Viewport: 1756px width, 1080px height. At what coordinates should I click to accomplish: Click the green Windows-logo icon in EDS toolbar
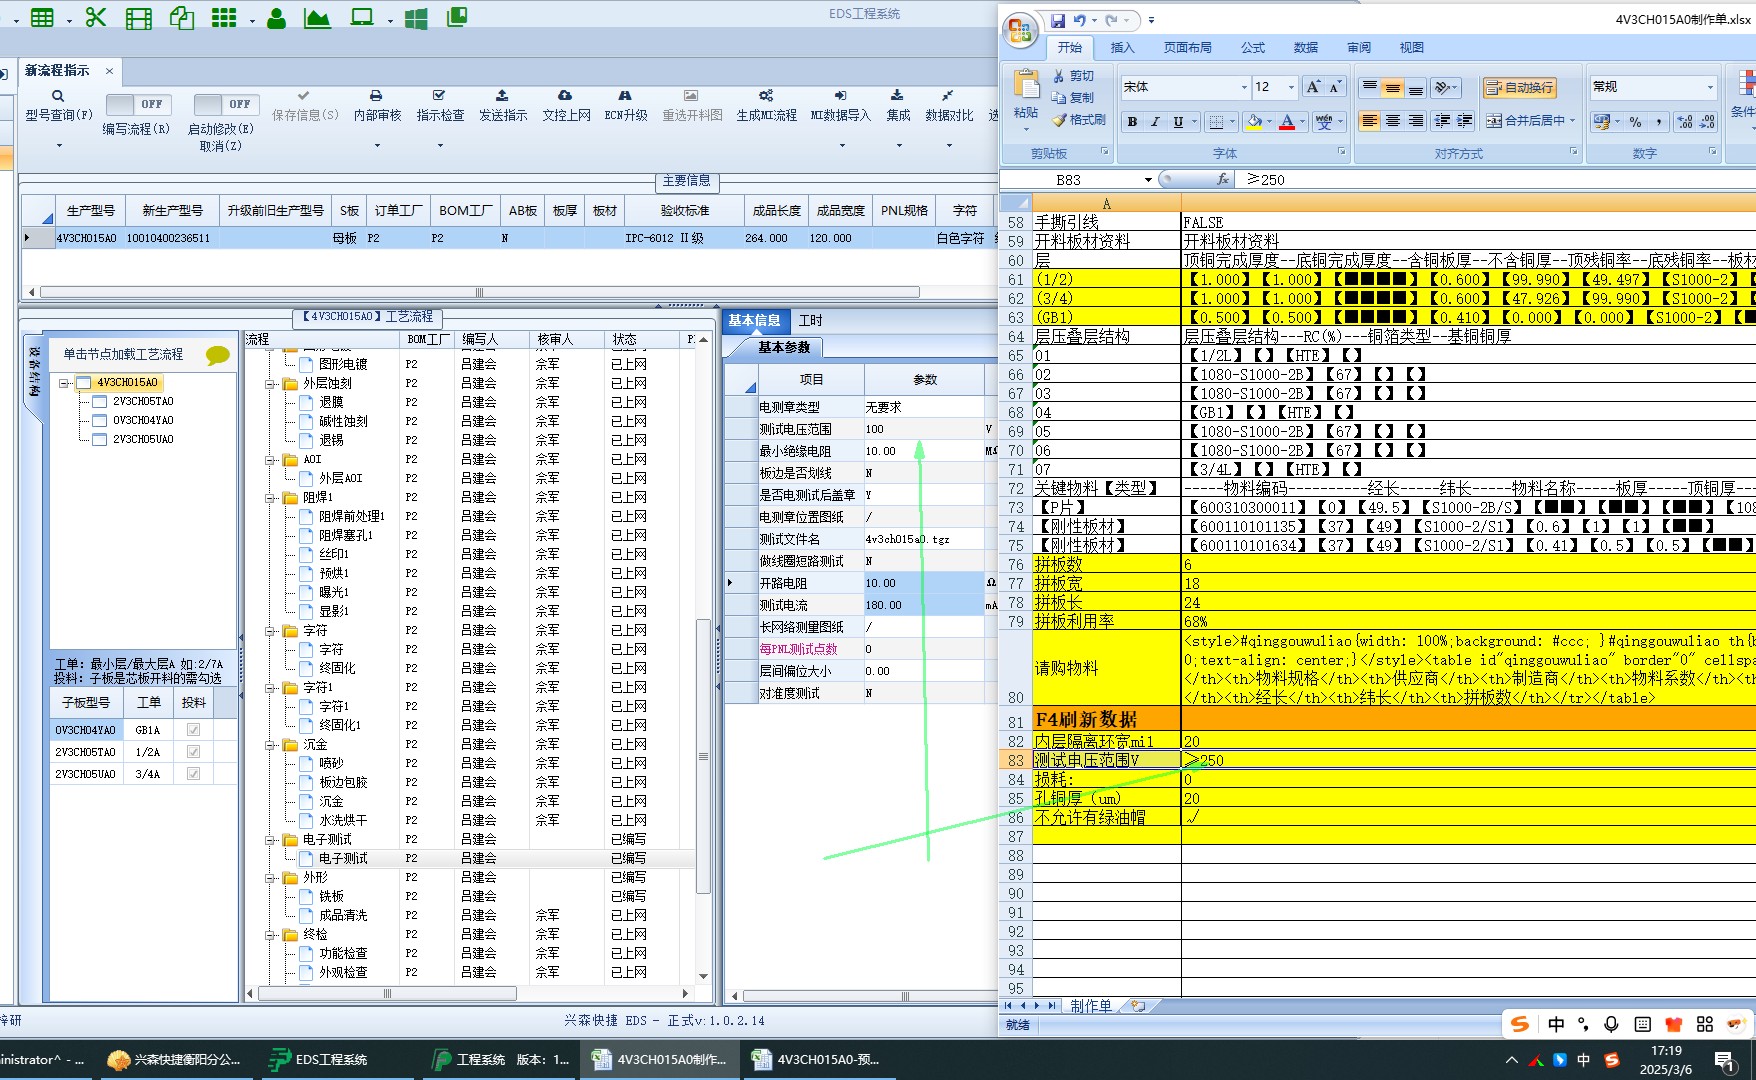416,17
